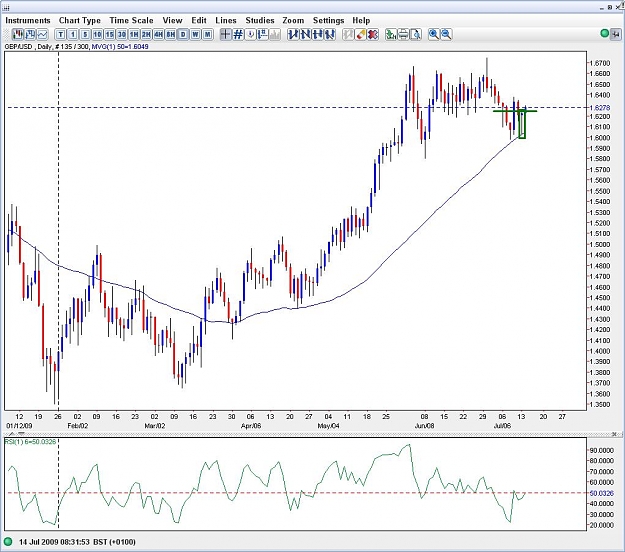Zoom in with the plus magnifier

(x=434, y=34)
